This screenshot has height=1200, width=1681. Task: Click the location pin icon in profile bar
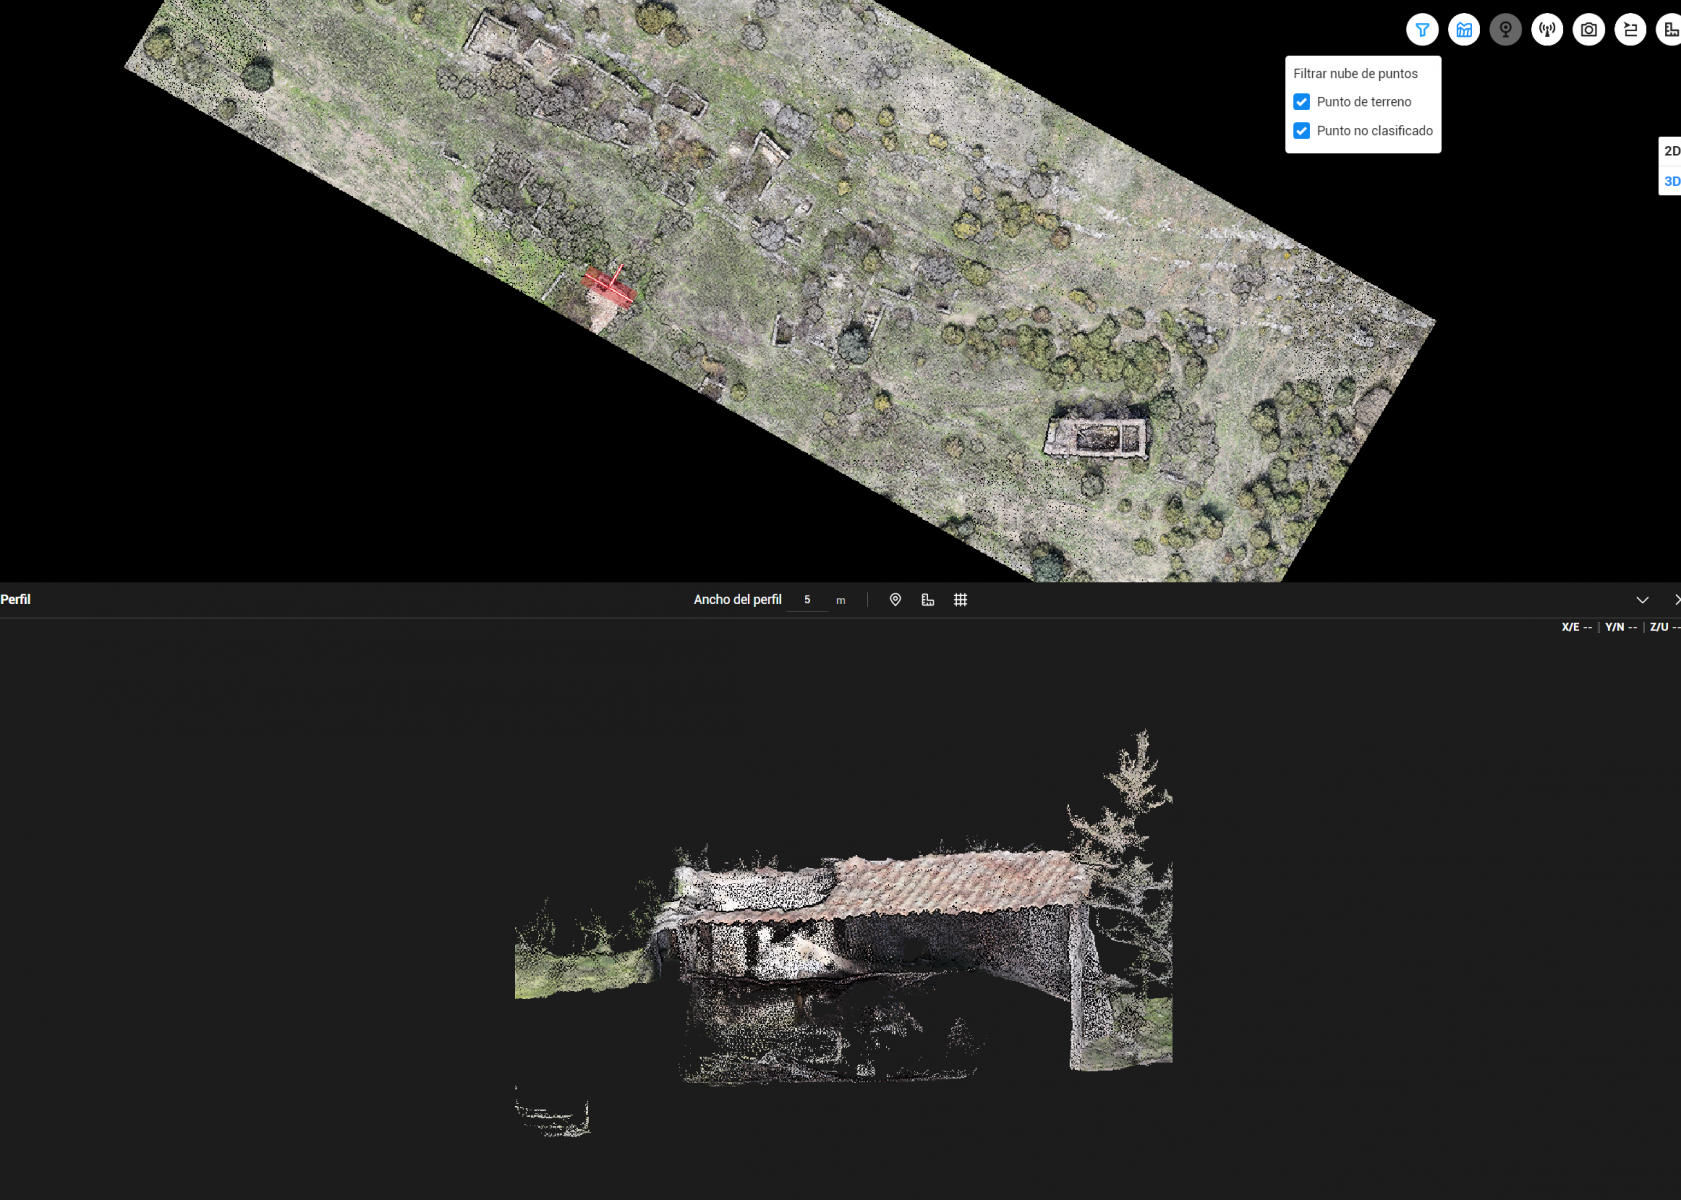click(895, 600)
